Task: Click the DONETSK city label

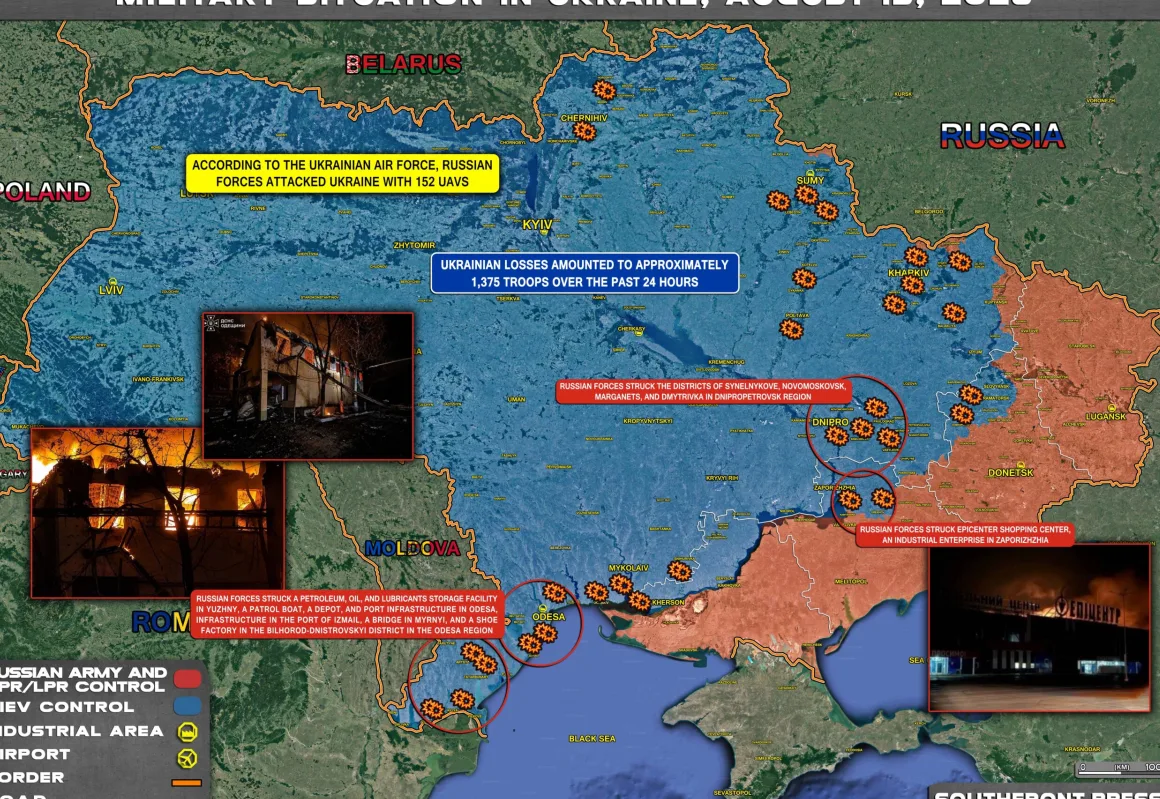Action: click(1011, 472)
